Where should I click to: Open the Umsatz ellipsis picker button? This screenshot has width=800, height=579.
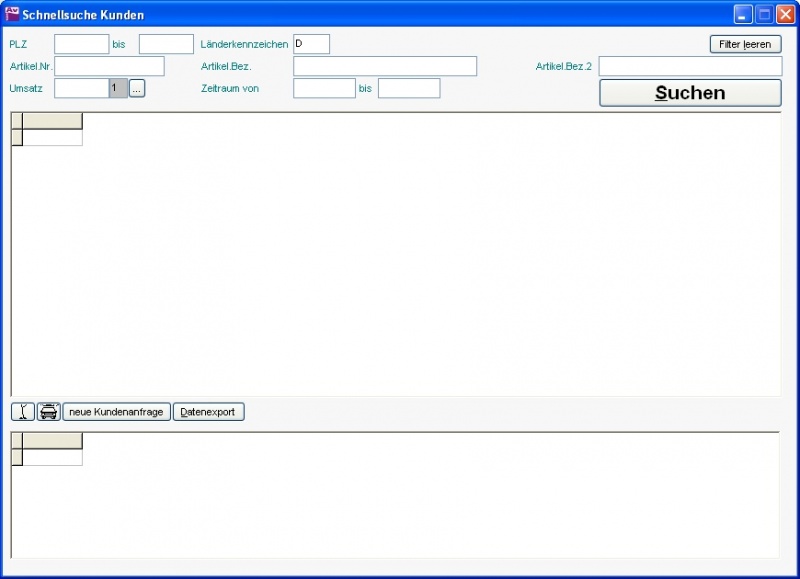137,89
